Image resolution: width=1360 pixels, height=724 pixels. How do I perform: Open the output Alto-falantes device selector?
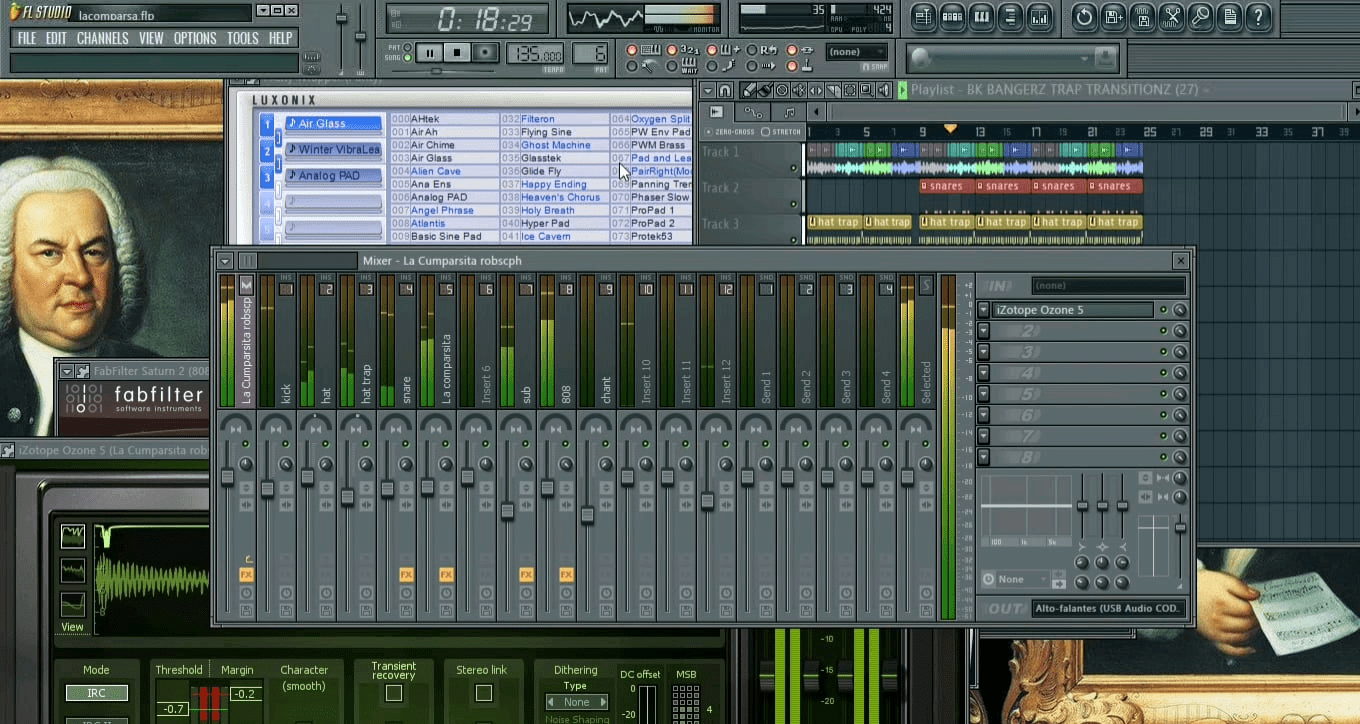point(1109,608)
